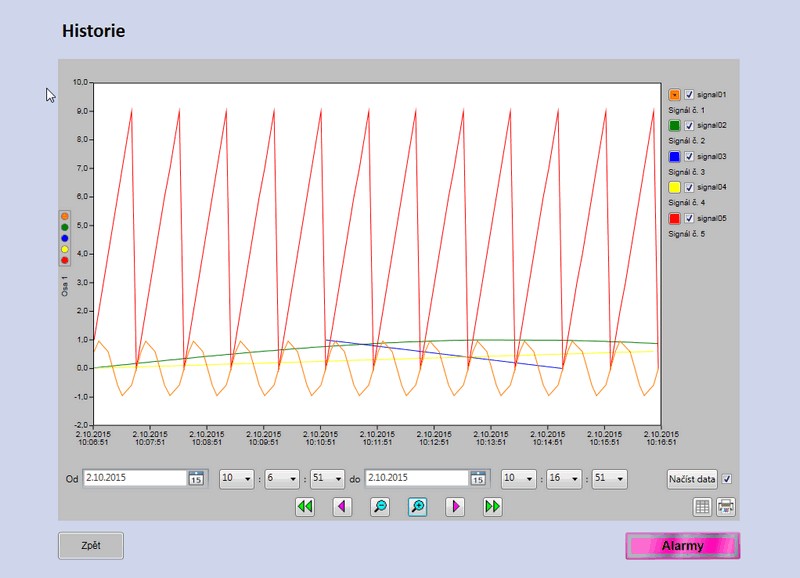Uncheck the signal02 checkbox

tap(689, 125)
